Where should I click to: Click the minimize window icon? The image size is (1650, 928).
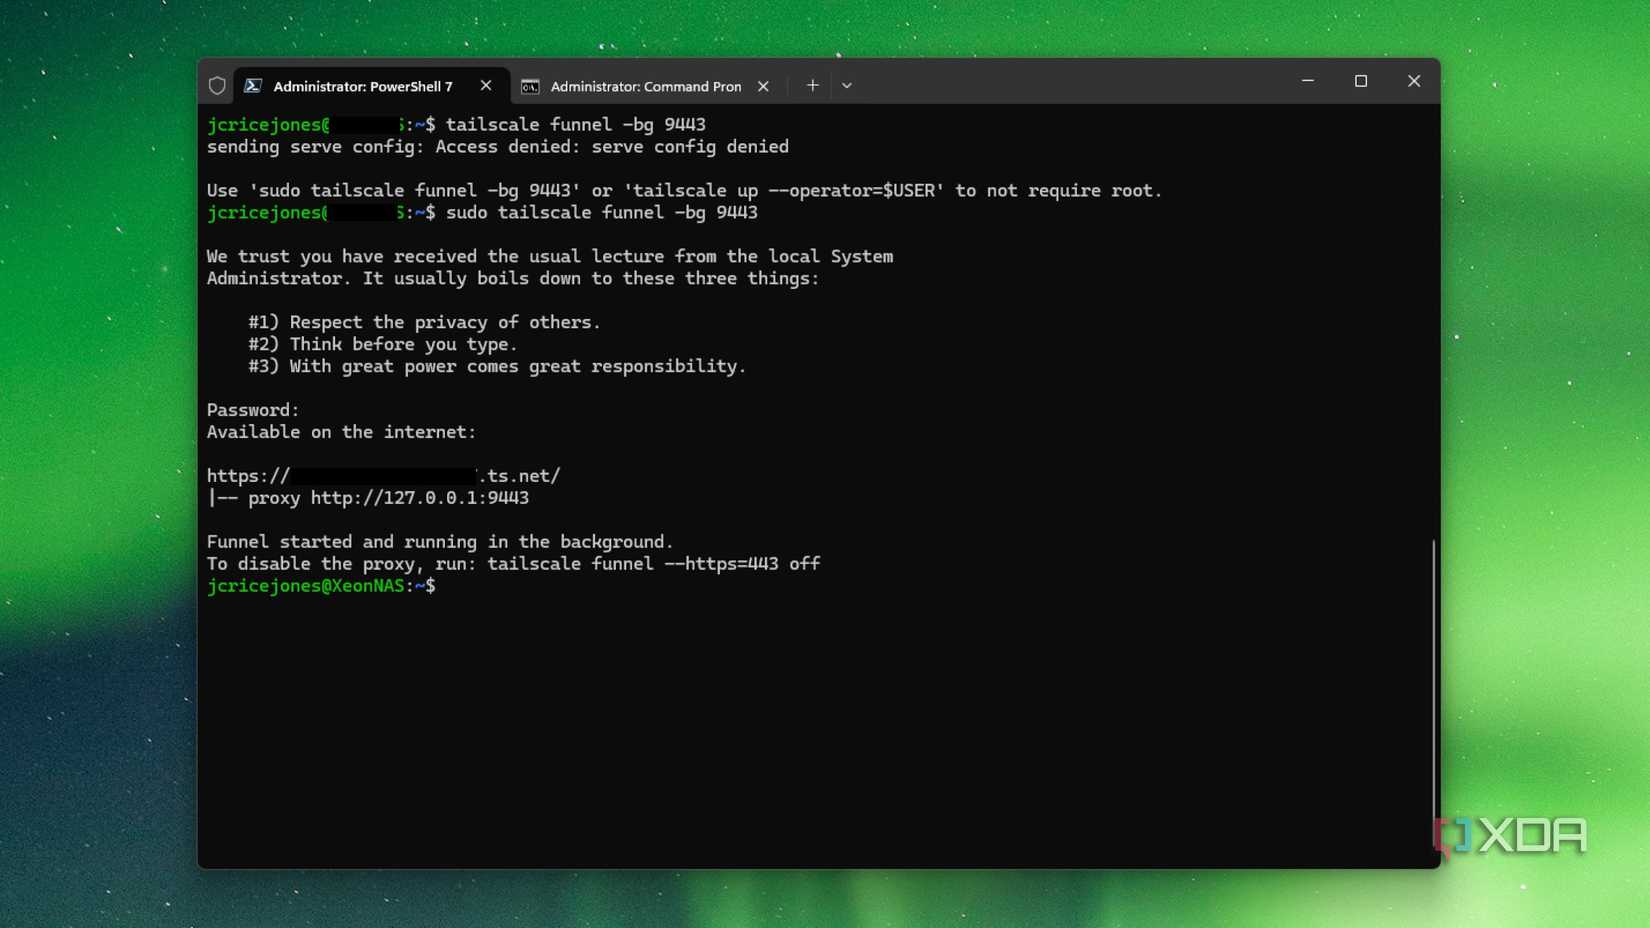pyautogui.click(x=1308, y=81)
